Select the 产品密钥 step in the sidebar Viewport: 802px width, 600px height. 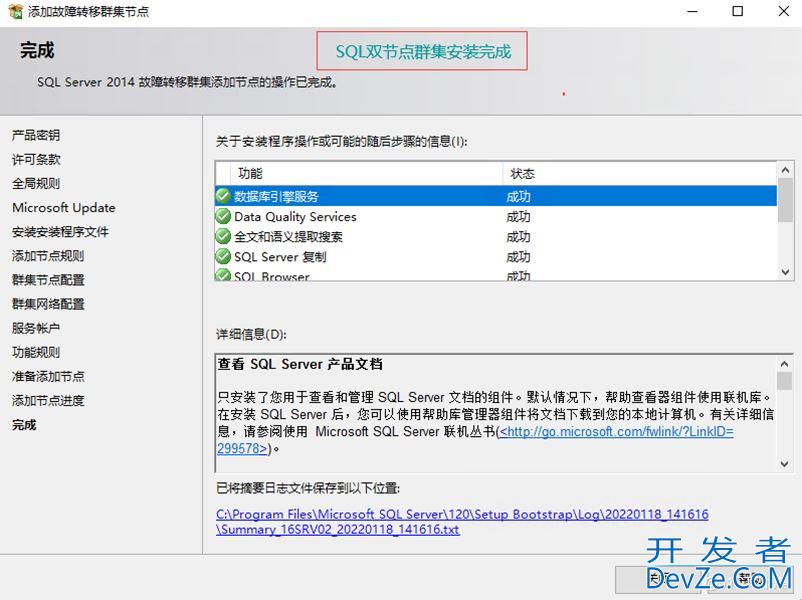click(36, 135)
